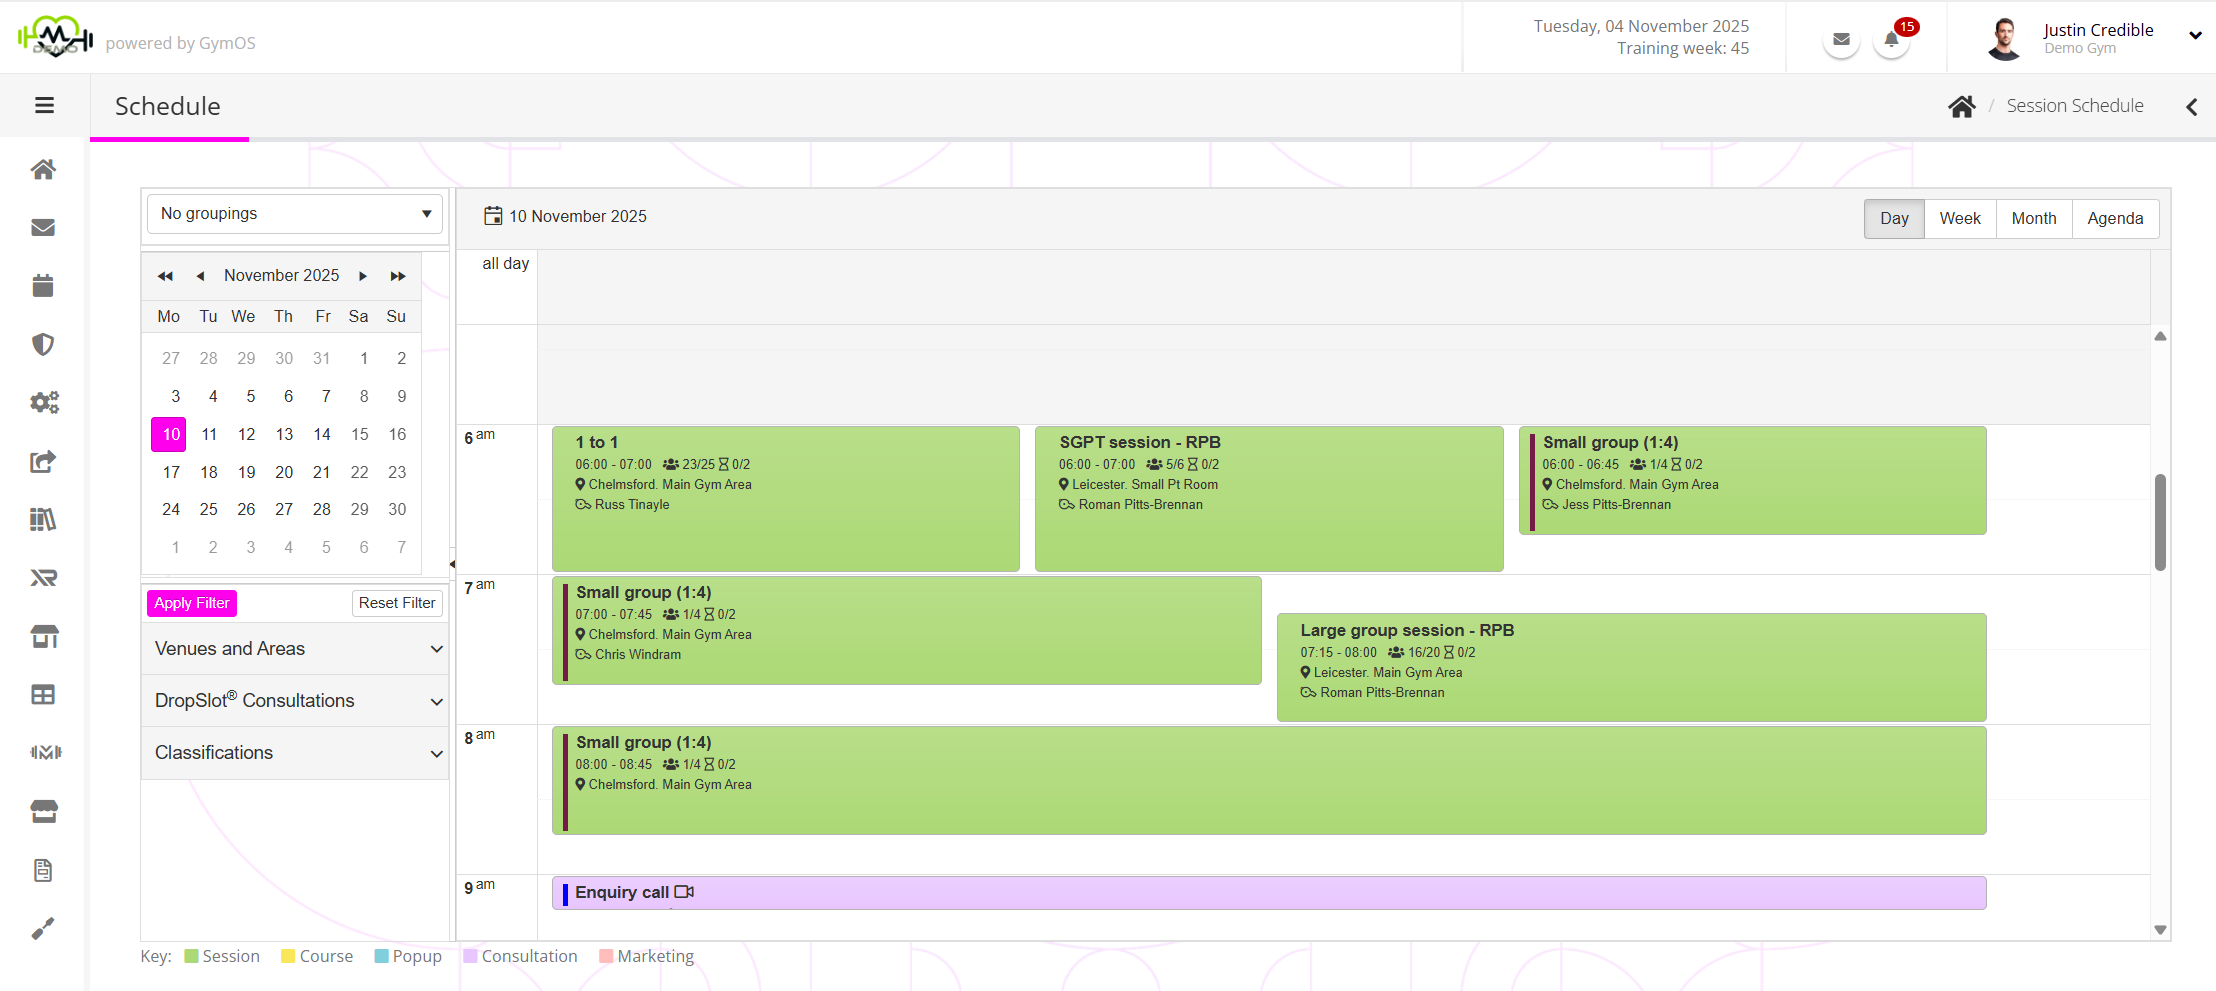Open notifications bell with 15 badge
2216x991 pixels.
(x=1891, y=40)
